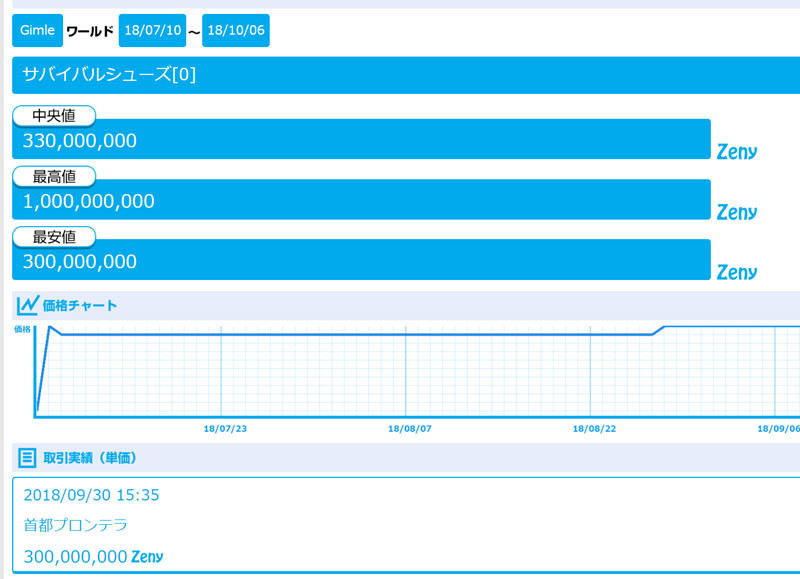Click the 価格チャート heading

80,306
